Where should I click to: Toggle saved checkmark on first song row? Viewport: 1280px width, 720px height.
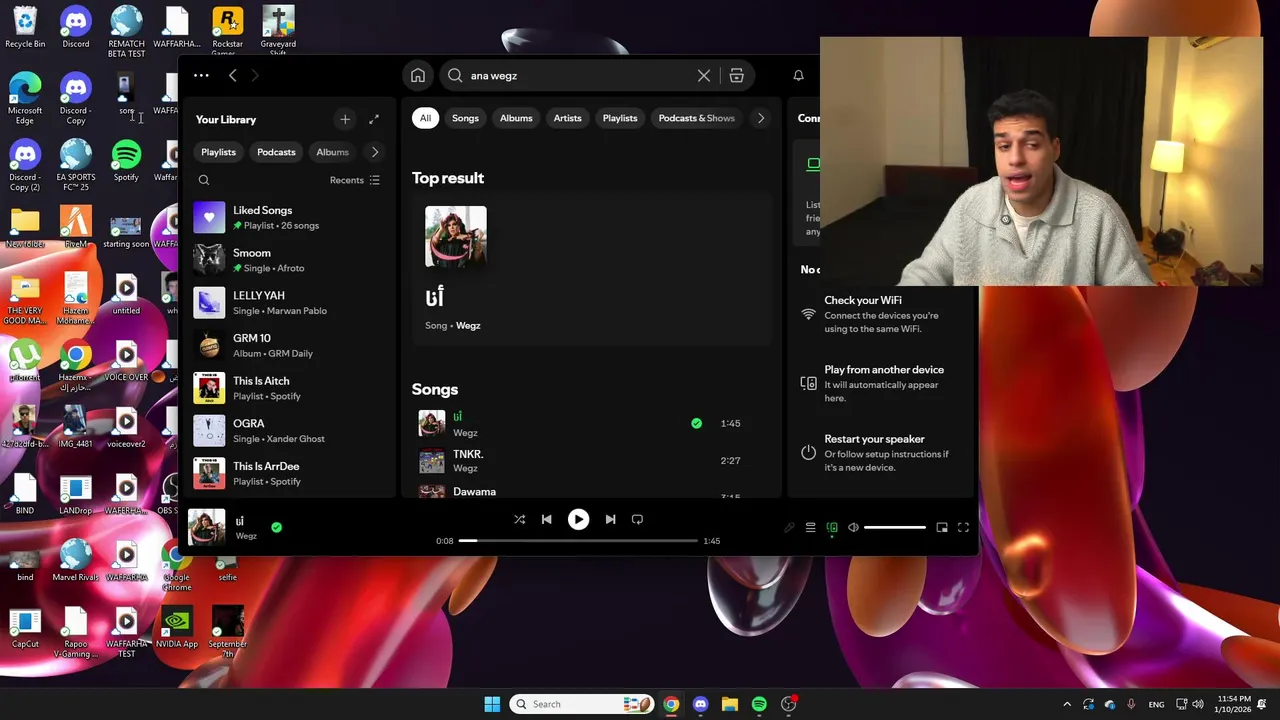(696, 423)
